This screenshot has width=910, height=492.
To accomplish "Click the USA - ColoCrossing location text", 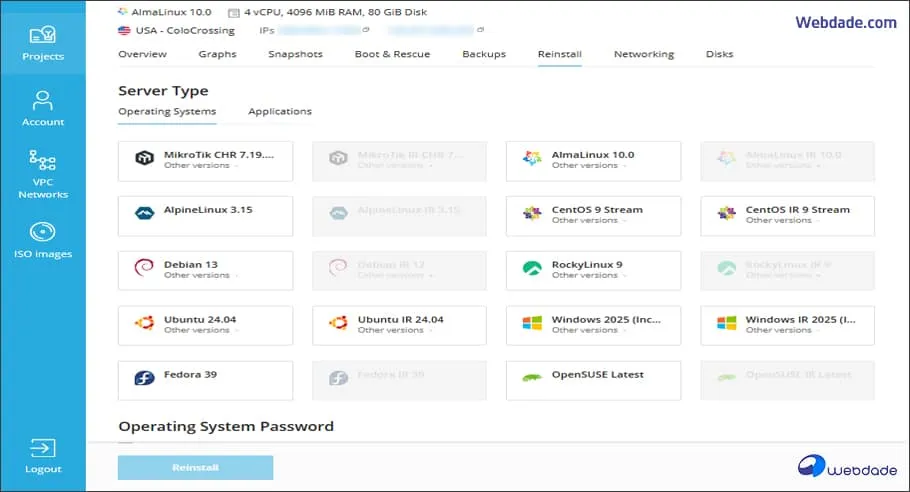I will pos(185,30).
